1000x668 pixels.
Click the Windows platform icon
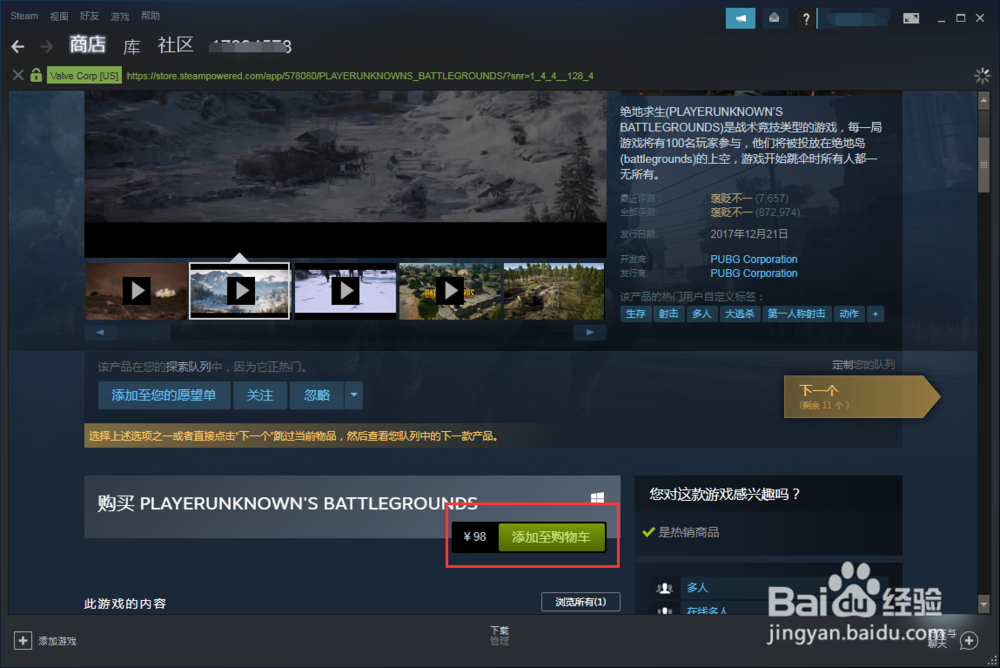[x=597, y=498]
